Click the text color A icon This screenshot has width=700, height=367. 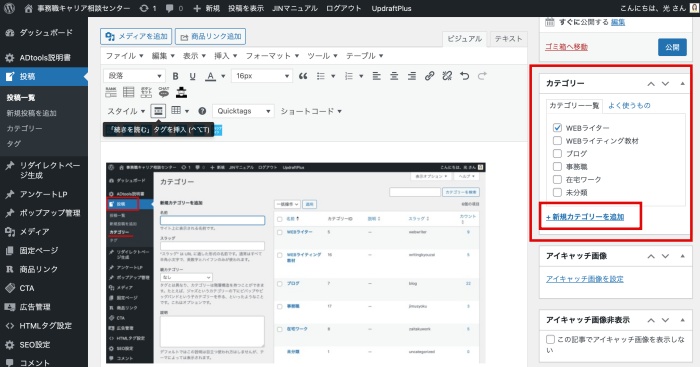(x=210, y=76)
